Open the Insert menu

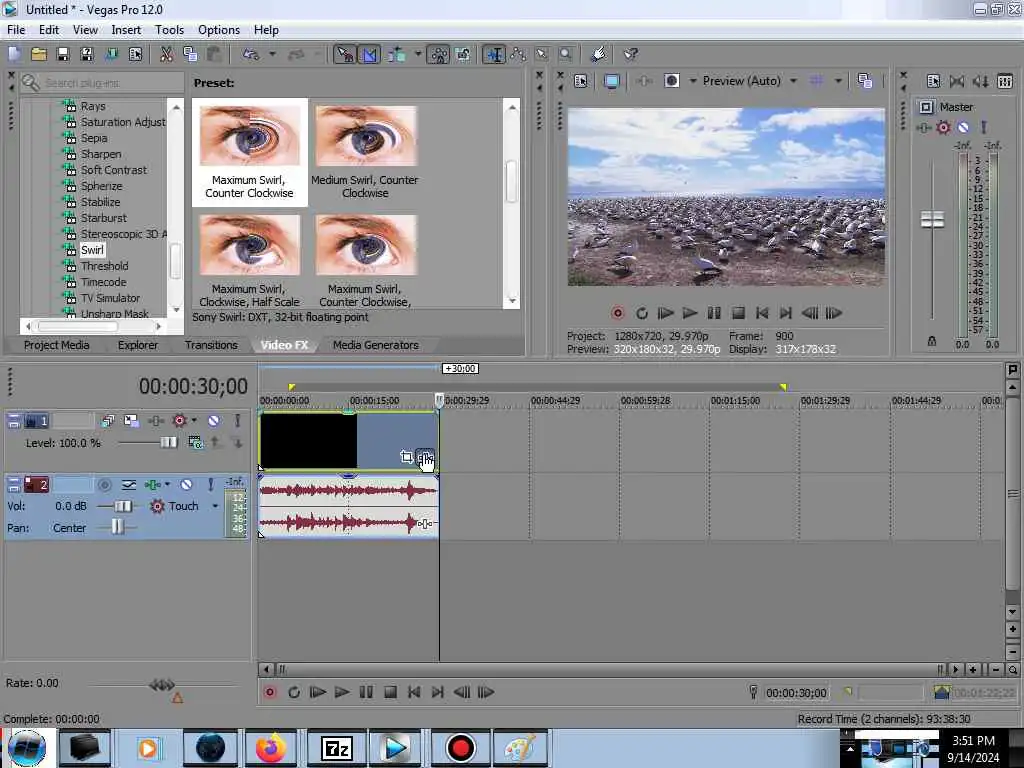point(126,30)
